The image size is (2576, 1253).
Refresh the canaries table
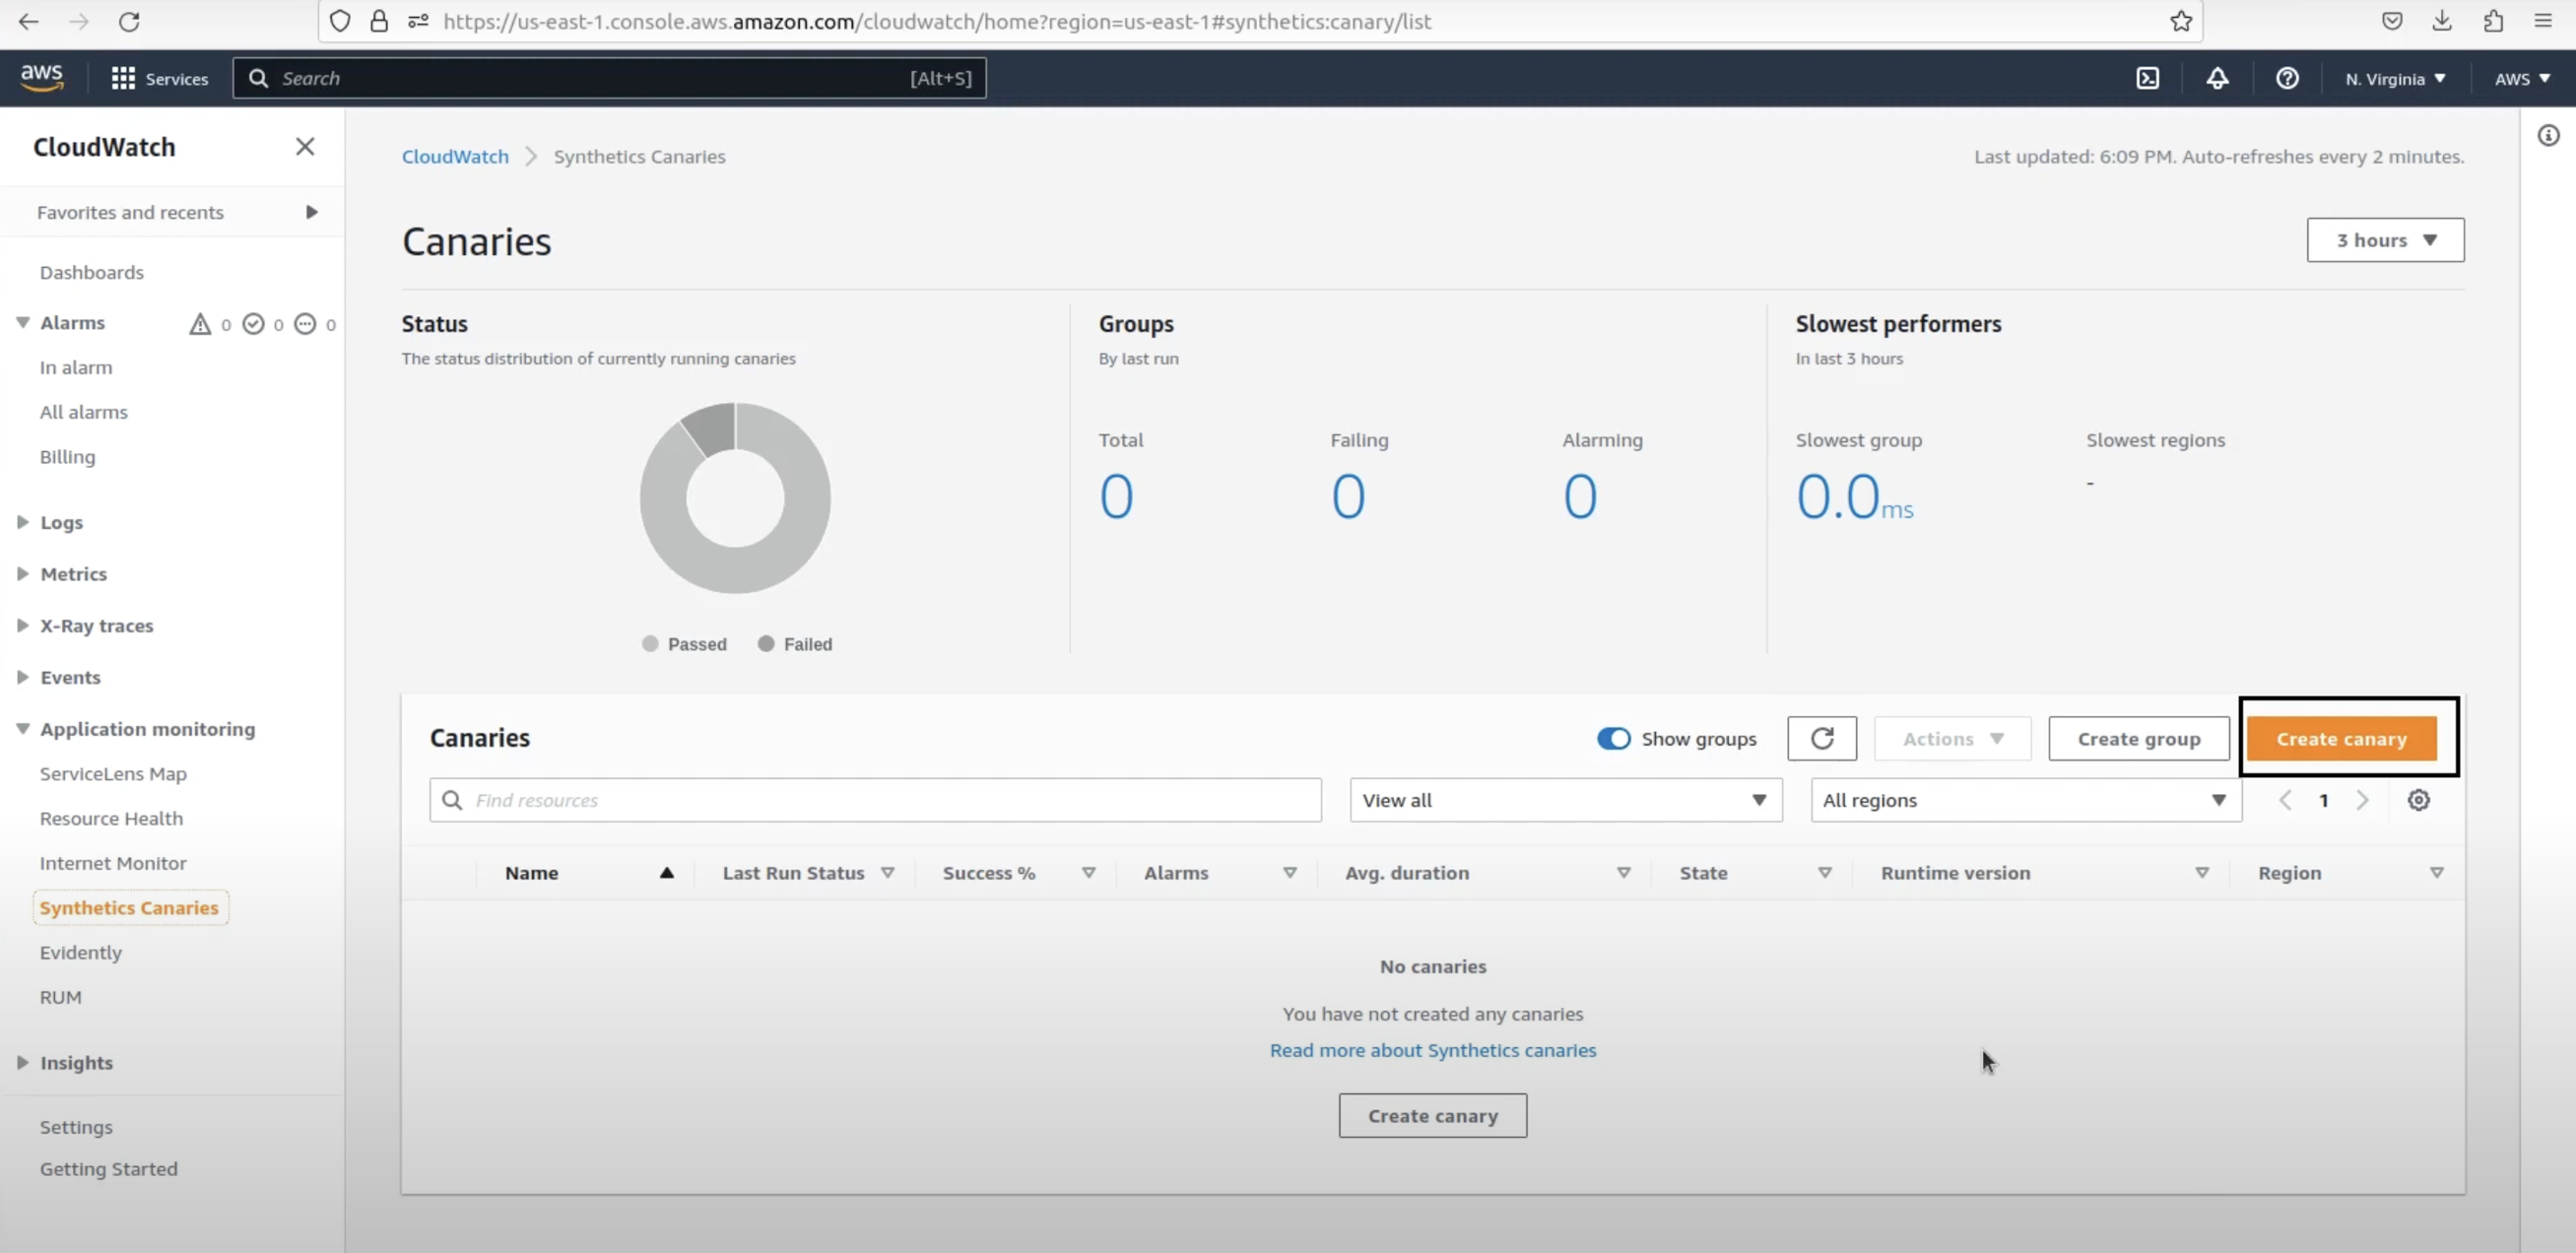[1822, 738]
